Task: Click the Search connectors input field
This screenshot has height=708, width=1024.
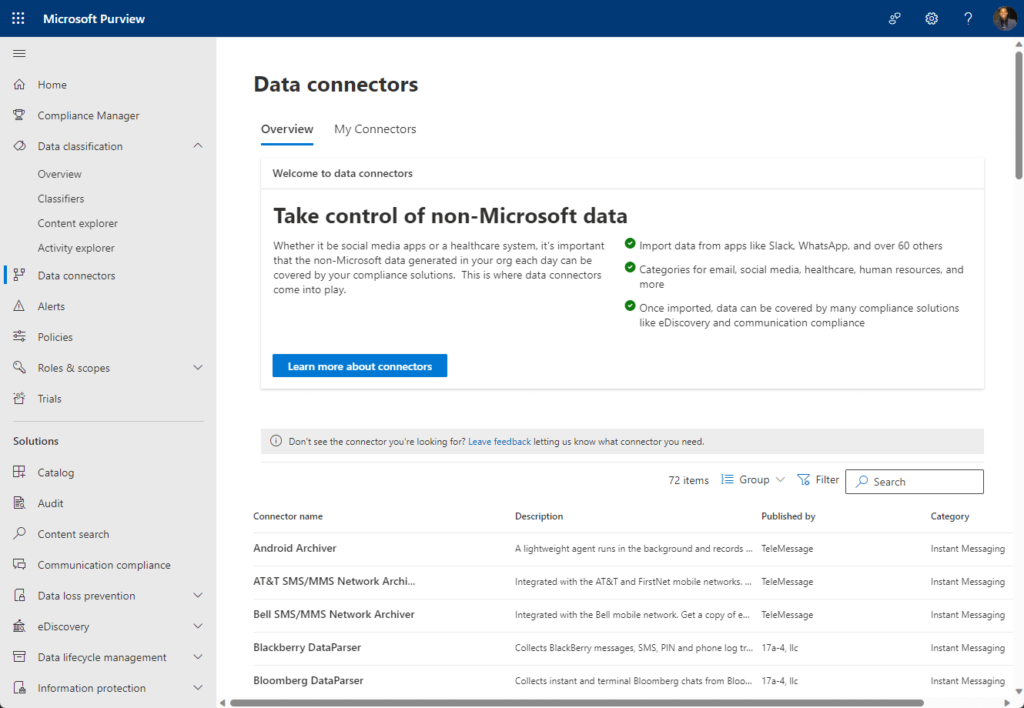Action: coord(914,481)
